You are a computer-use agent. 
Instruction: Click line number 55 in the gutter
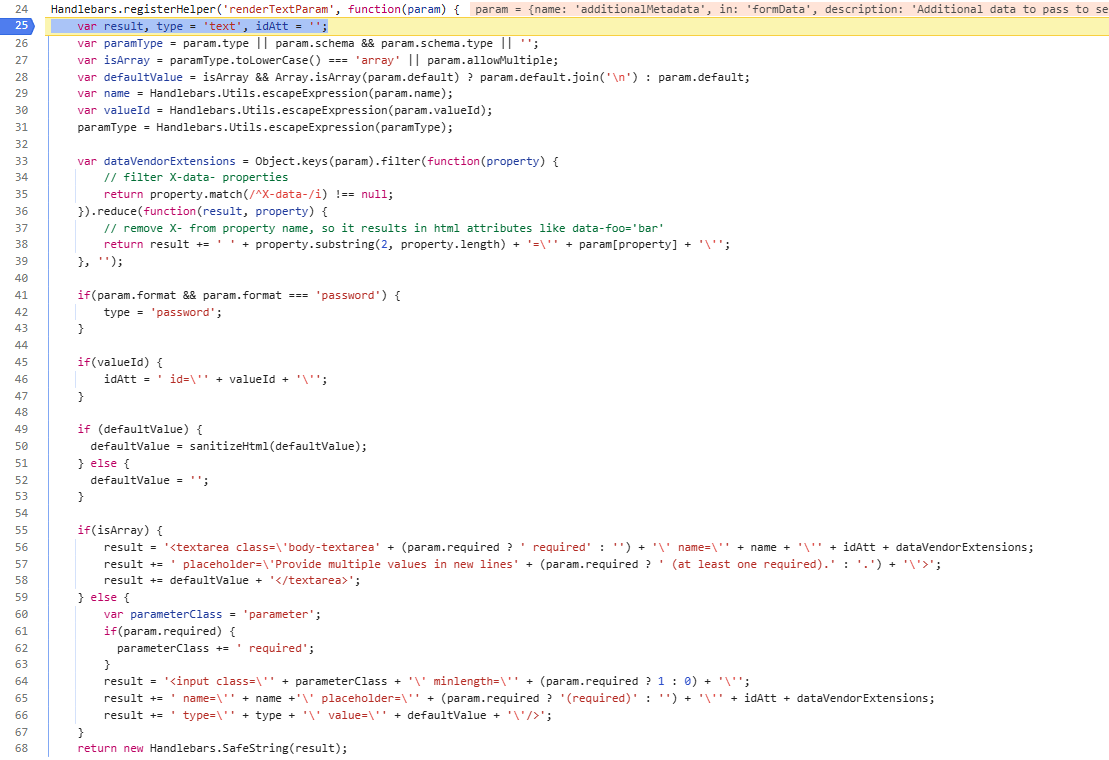click(21, 530)
